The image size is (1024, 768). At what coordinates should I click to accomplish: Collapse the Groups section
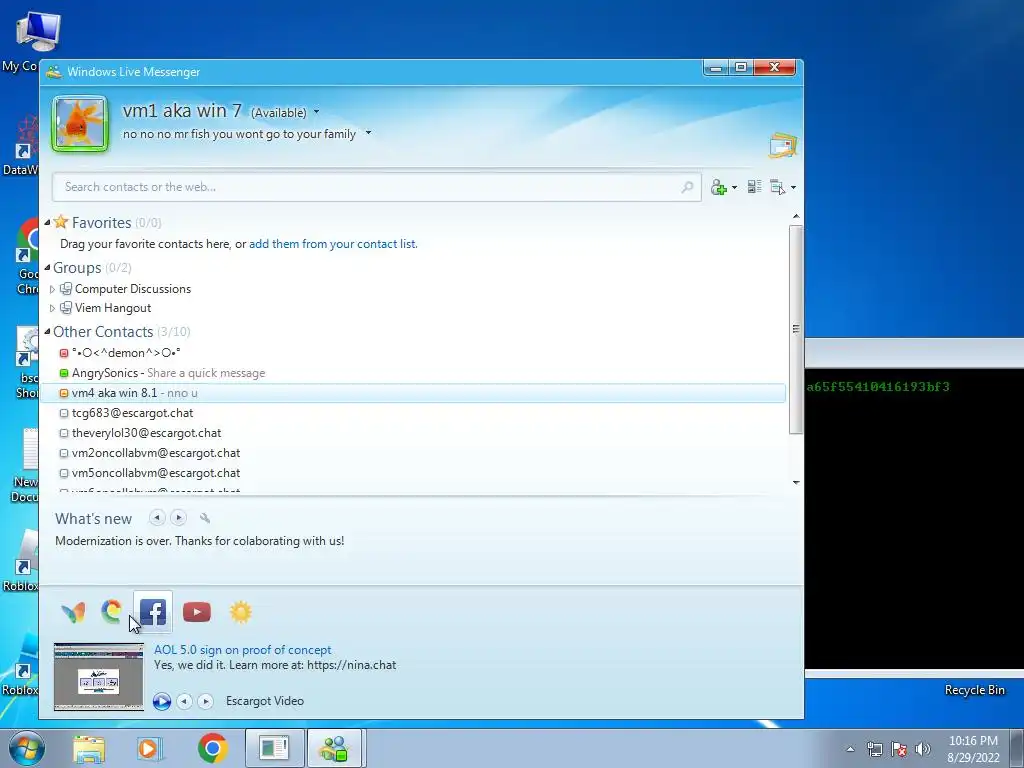coord(47,268)
